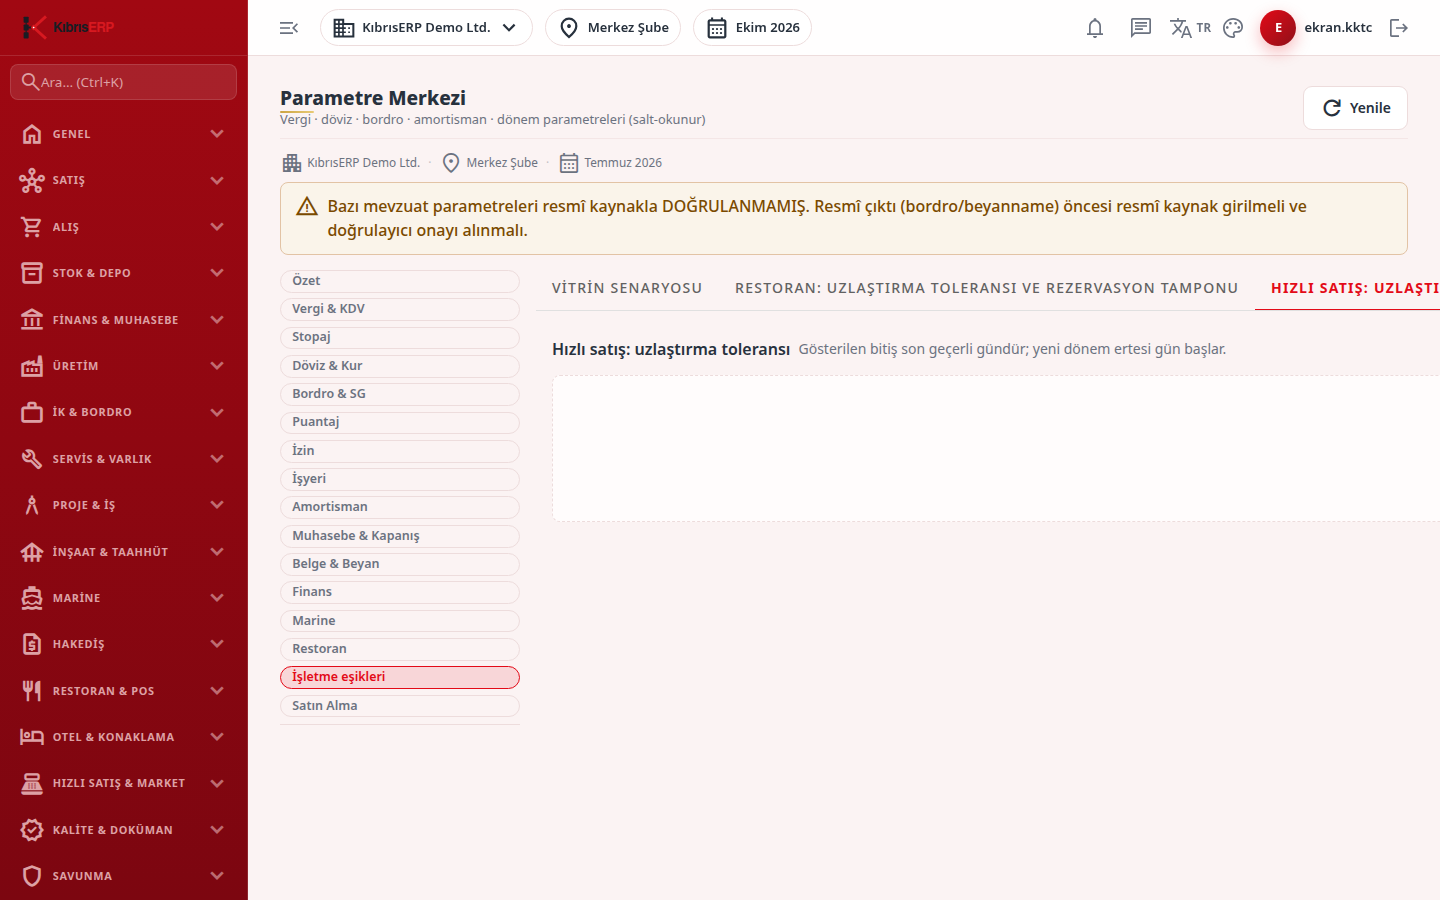Image resolution: width=1440 pixels, height=900 pixels.
Task: Open the Savunma shield icon
Action: coord(32,876)
